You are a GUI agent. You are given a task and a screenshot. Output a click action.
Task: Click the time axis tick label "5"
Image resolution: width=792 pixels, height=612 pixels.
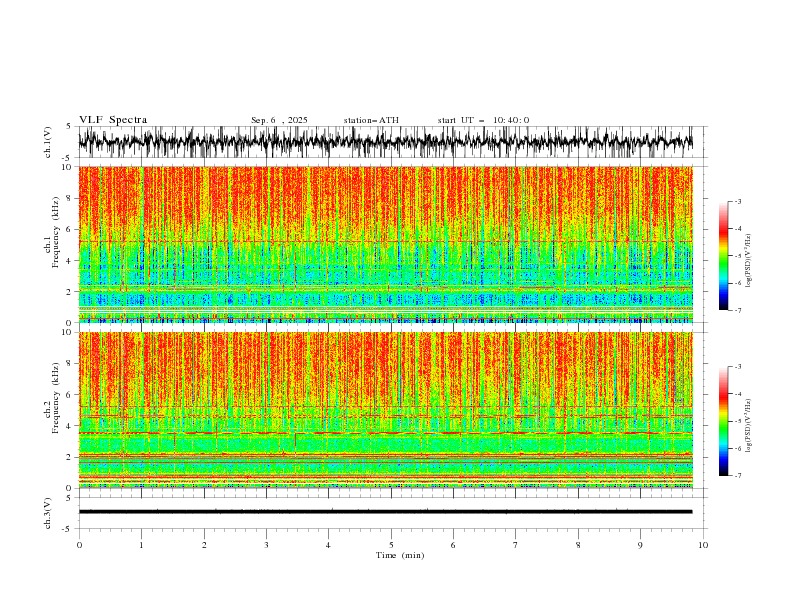[x=391, y=545]
